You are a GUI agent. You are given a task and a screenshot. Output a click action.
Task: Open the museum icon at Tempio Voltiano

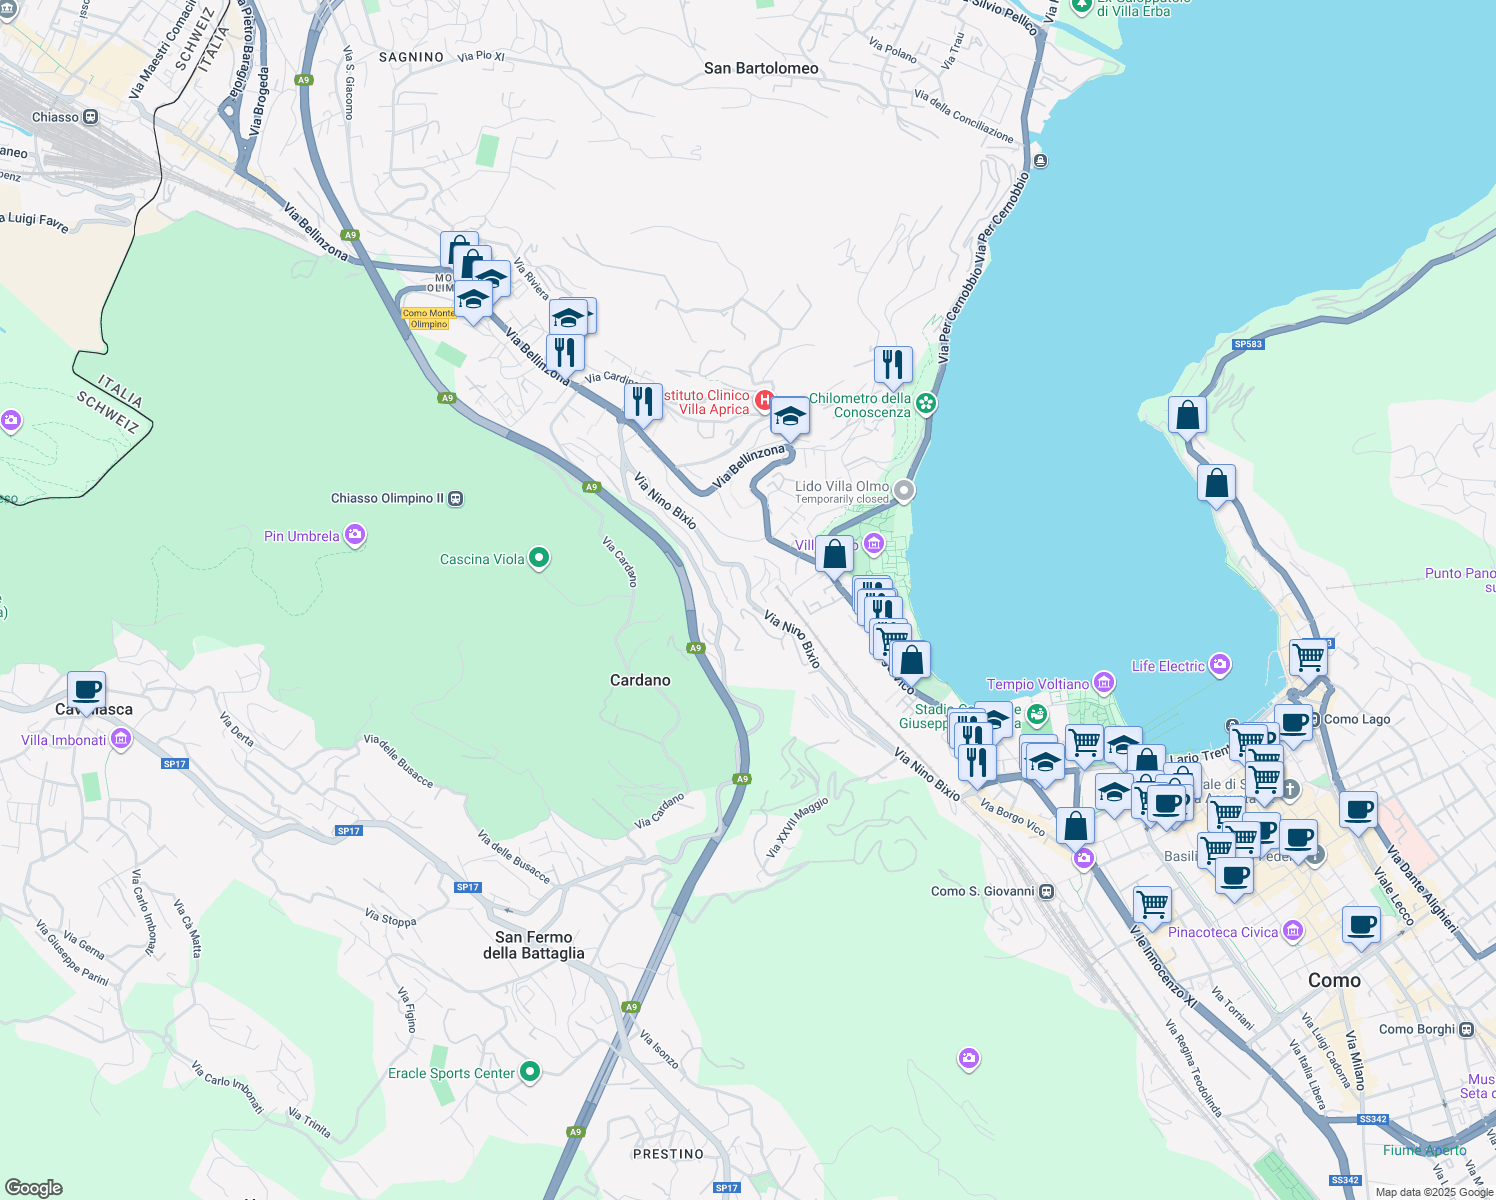pos(1103,683)
